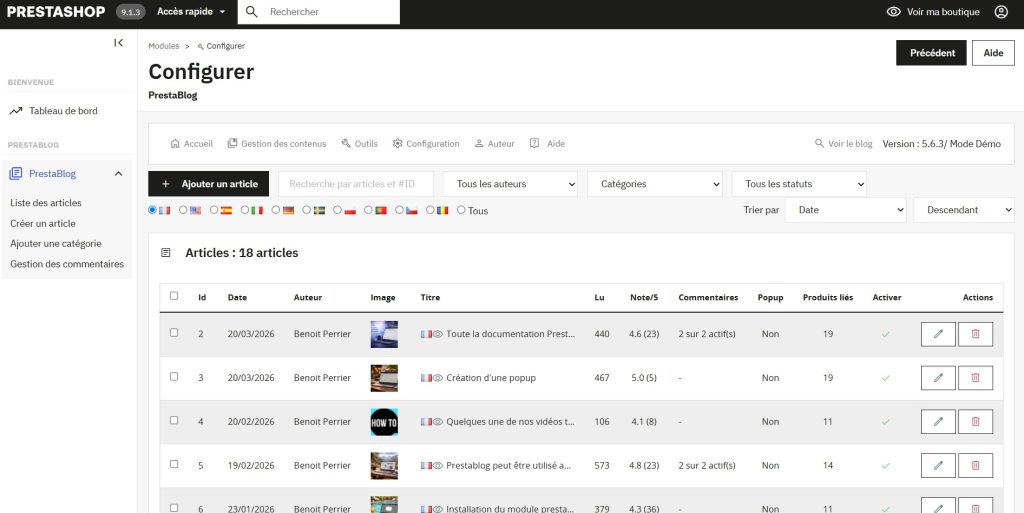Open the Voir le blog link

coord(843,144)
